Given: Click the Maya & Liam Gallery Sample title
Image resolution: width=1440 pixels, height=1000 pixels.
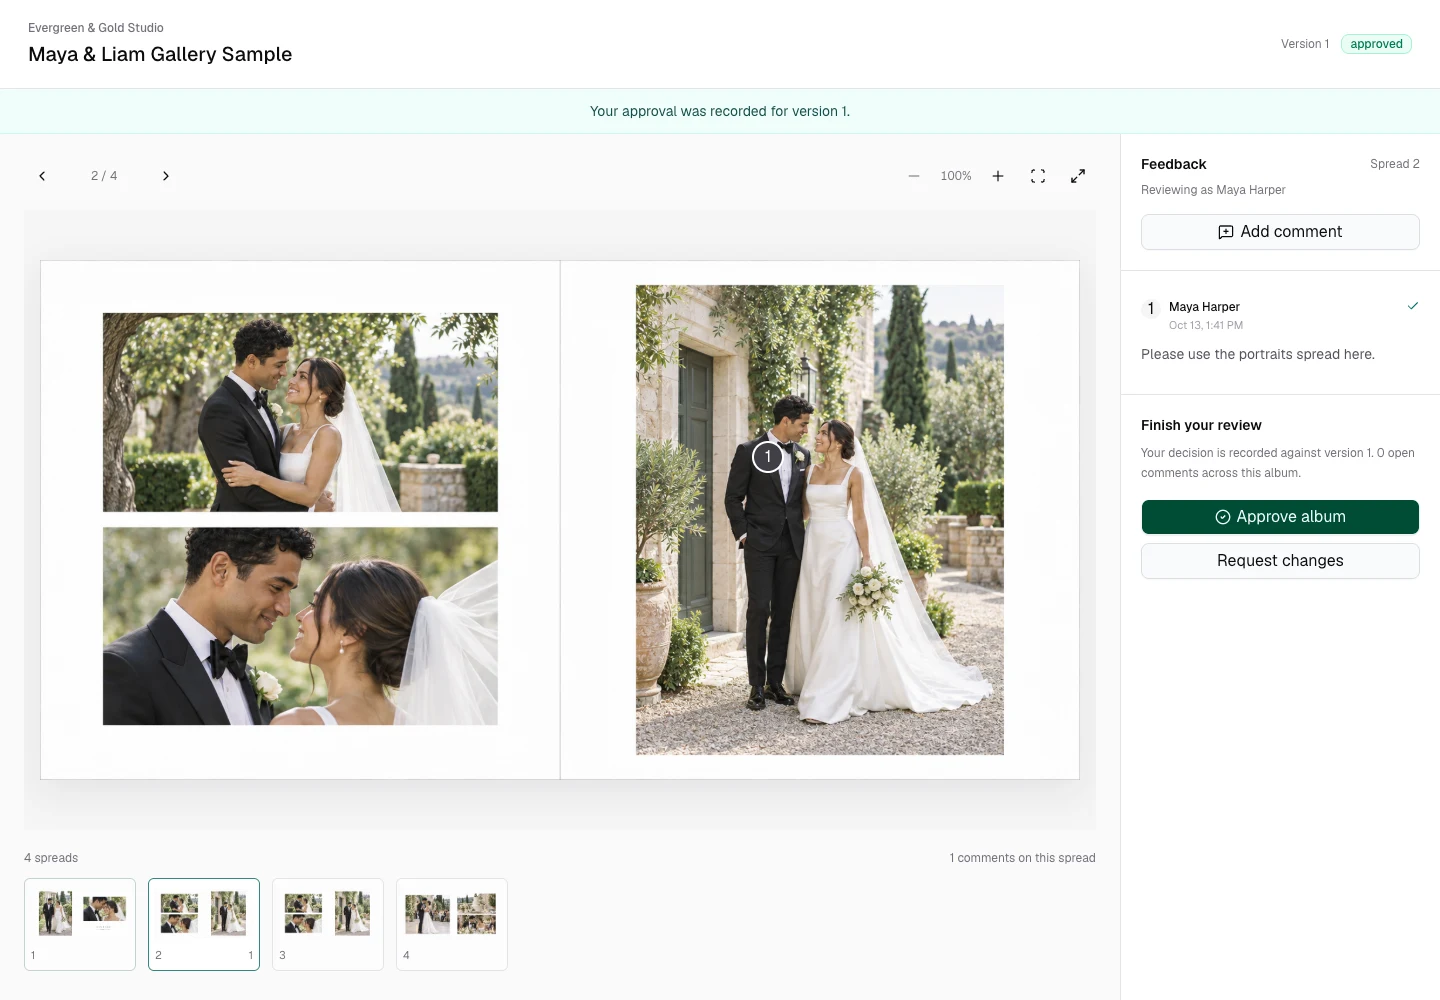Looking at the screenshot, I should [x=160, y=54].
